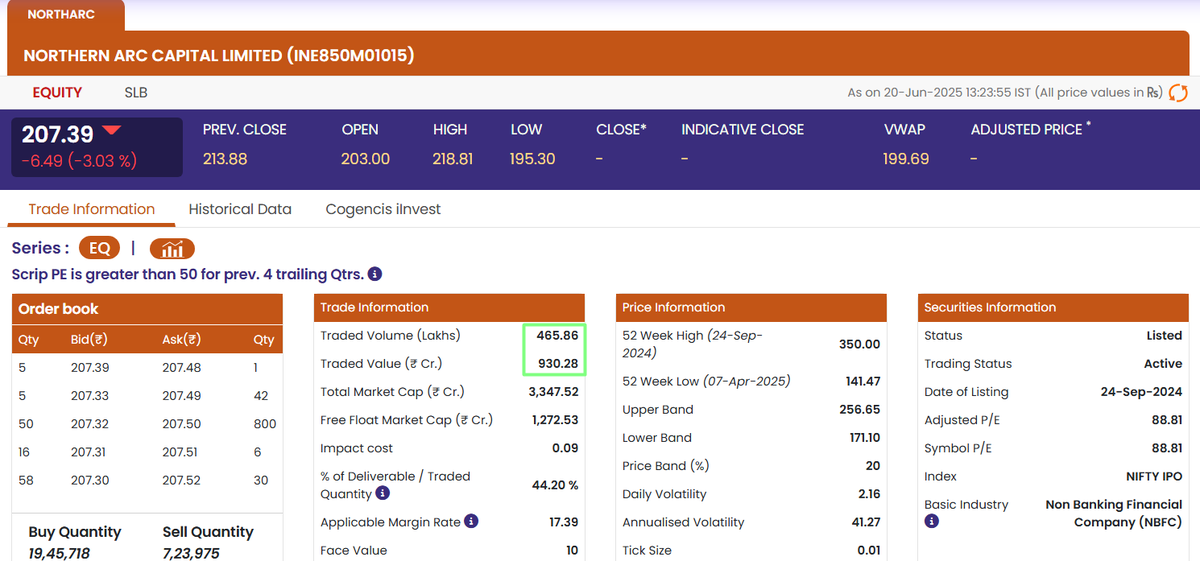The image size is (1200, 561).
Task: Click Total Market Cap value 3,347.52
Action: click(553, 392)
